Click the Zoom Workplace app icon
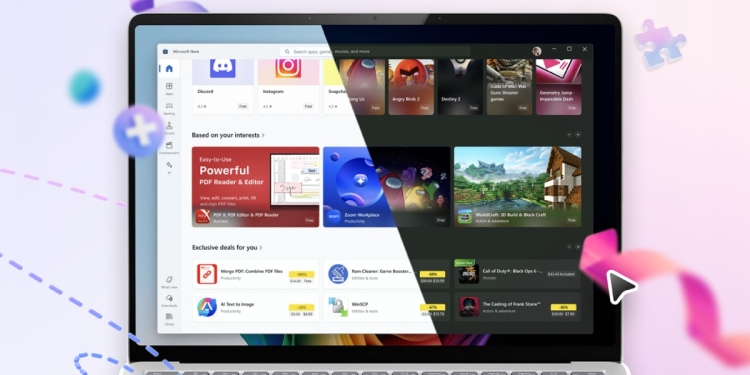 tap(334, 217)
